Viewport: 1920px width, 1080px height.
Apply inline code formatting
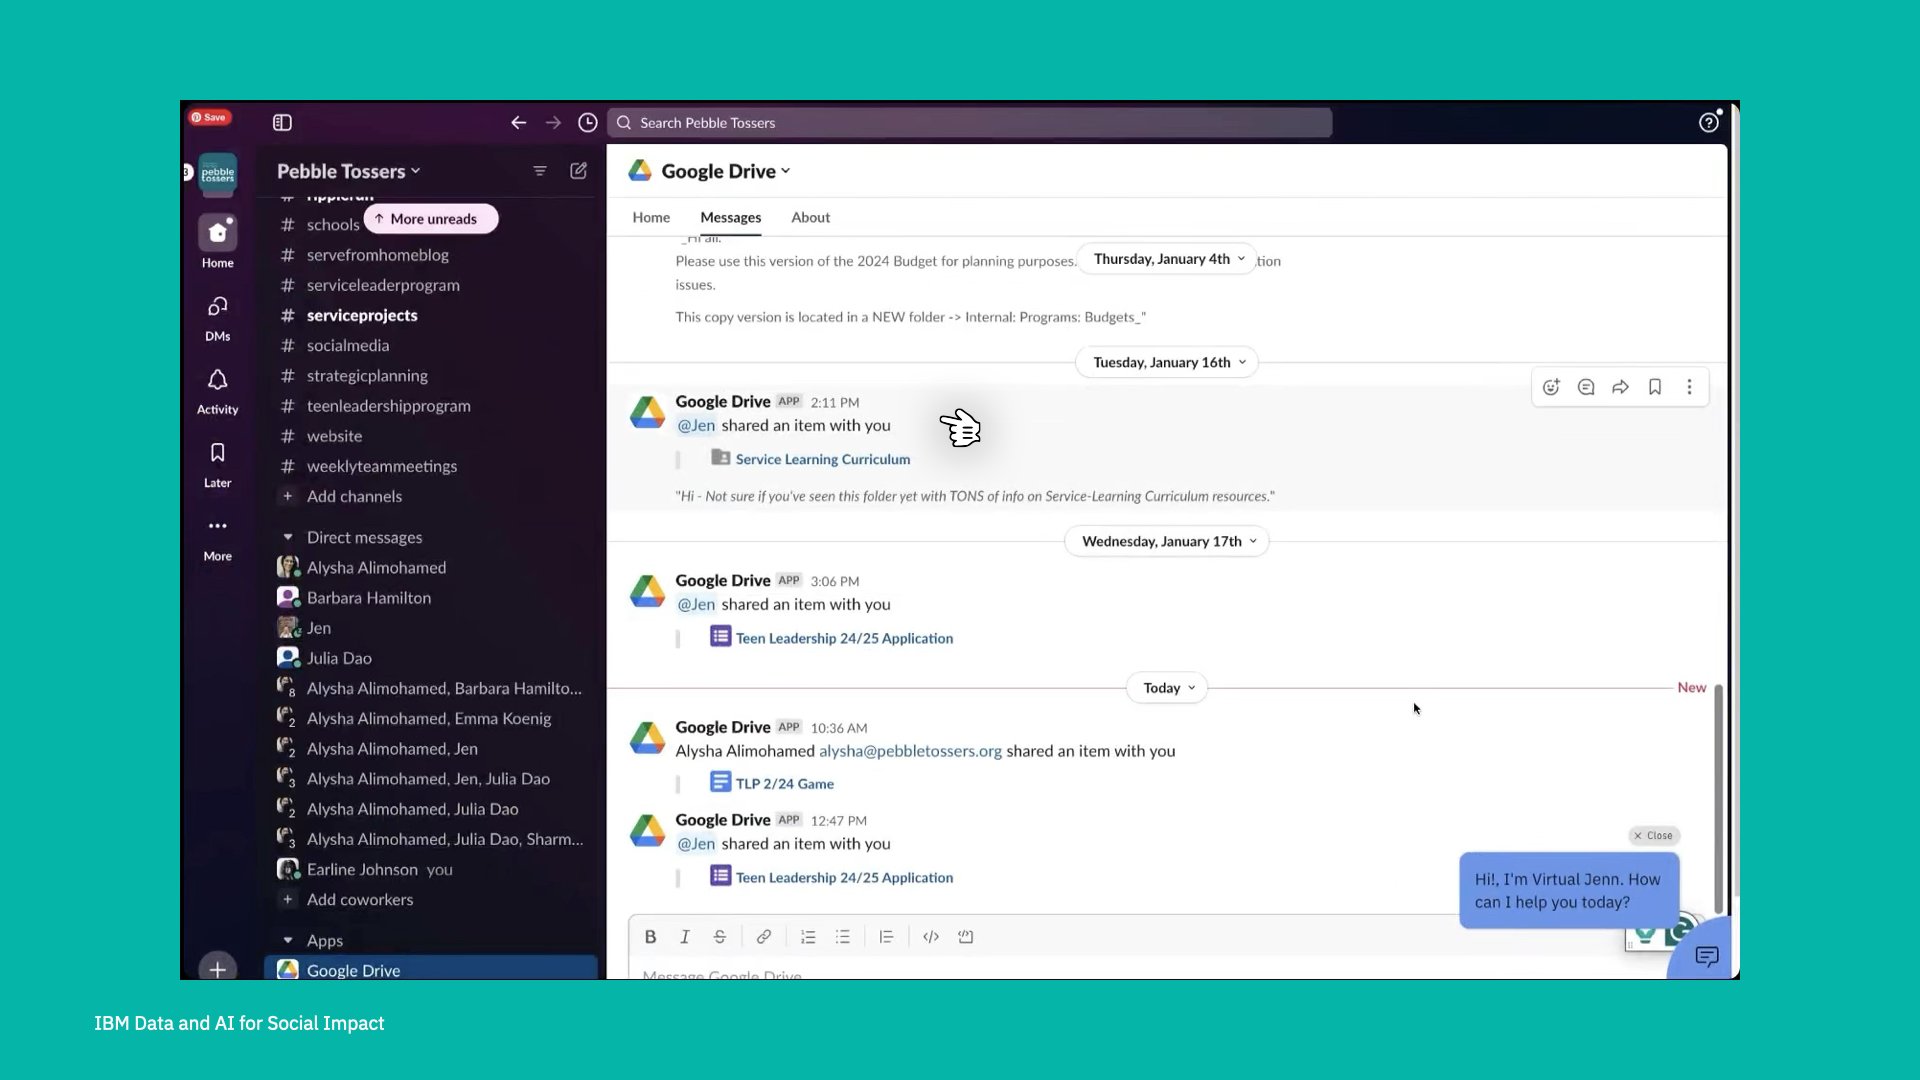point(931,937)
